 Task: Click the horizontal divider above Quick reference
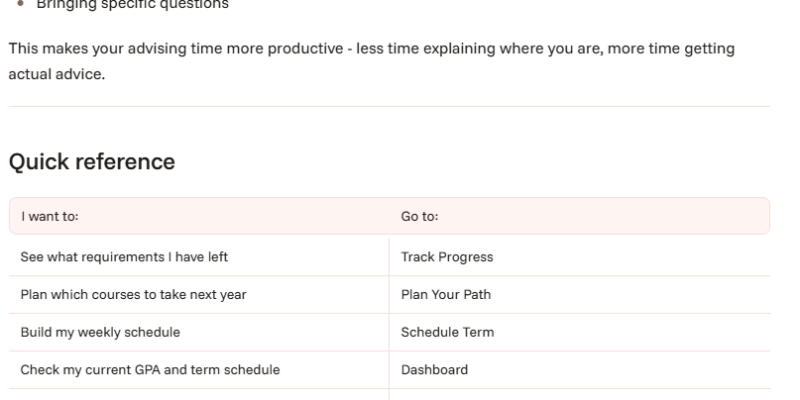tap(389, 107)
